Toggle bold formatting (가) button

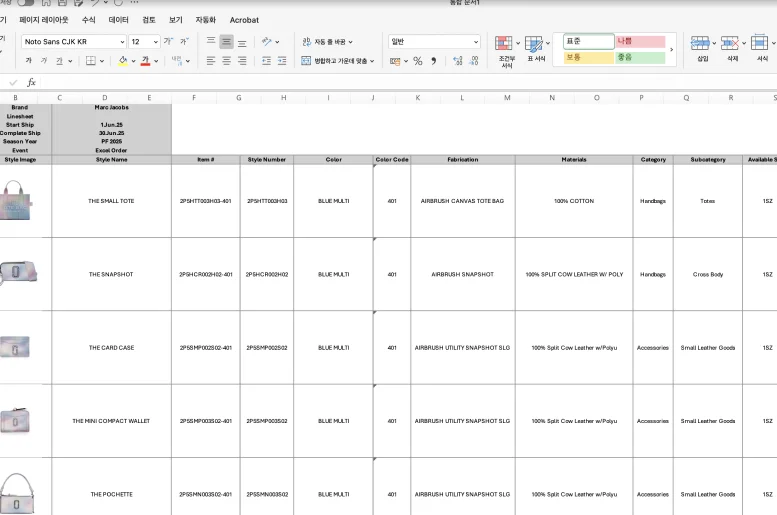click(x=28, y=61)
